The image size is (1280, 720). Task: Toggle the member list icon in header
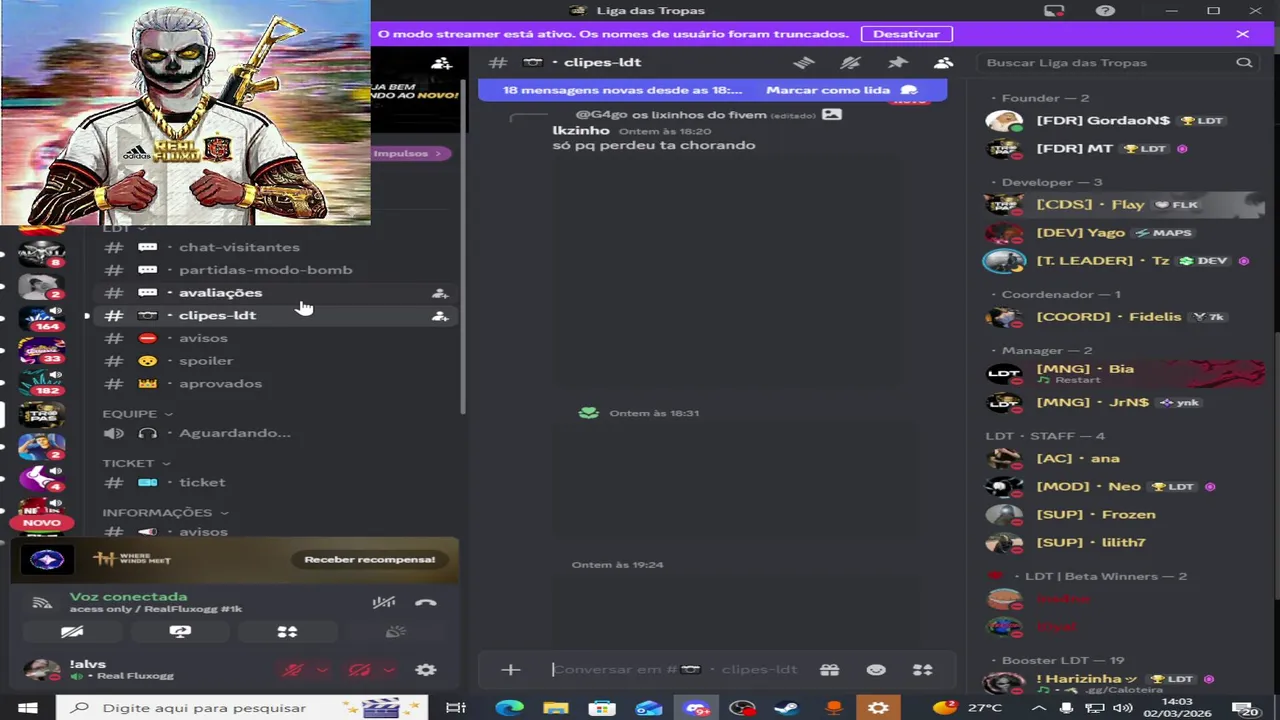[943, 62]
